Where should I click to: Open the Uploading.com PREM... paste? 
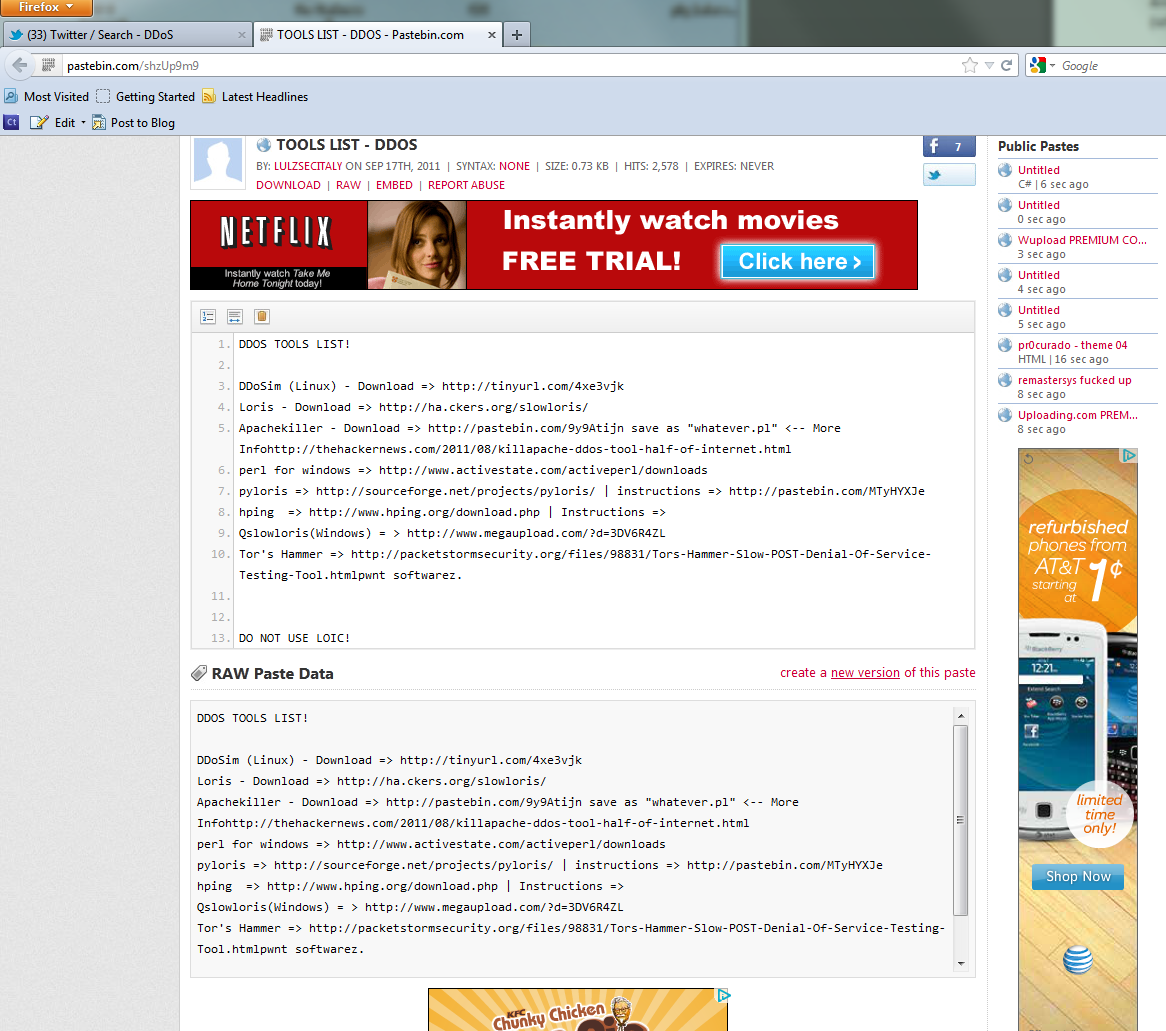click(x=1078, y=415)
